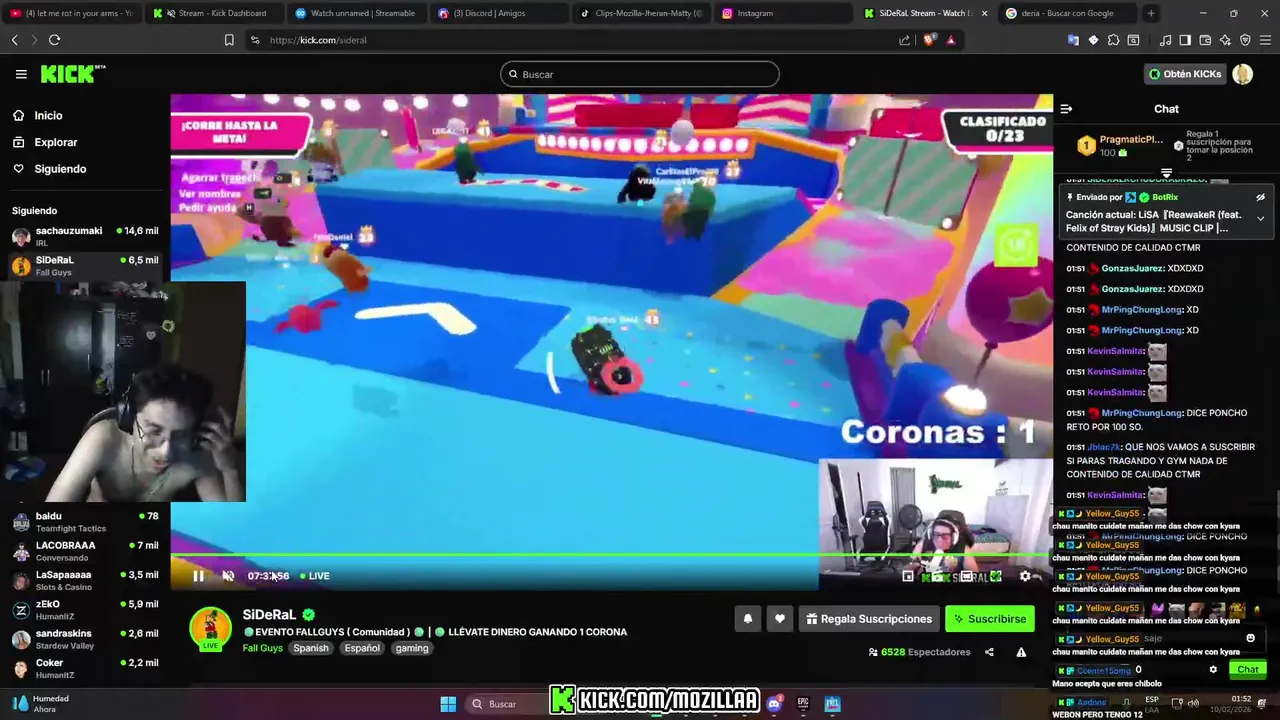Toggle mini player mode icon
This screenshot has height=720, width=1280.
(908, 576)
